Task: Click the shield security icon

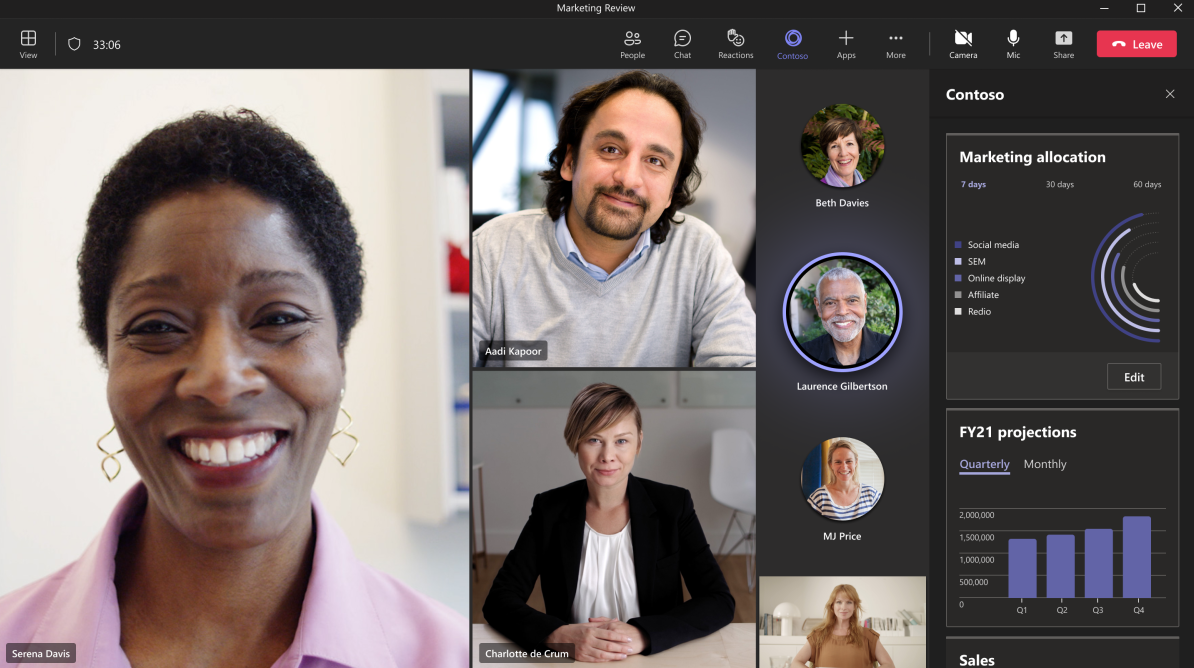Action: 74,44
